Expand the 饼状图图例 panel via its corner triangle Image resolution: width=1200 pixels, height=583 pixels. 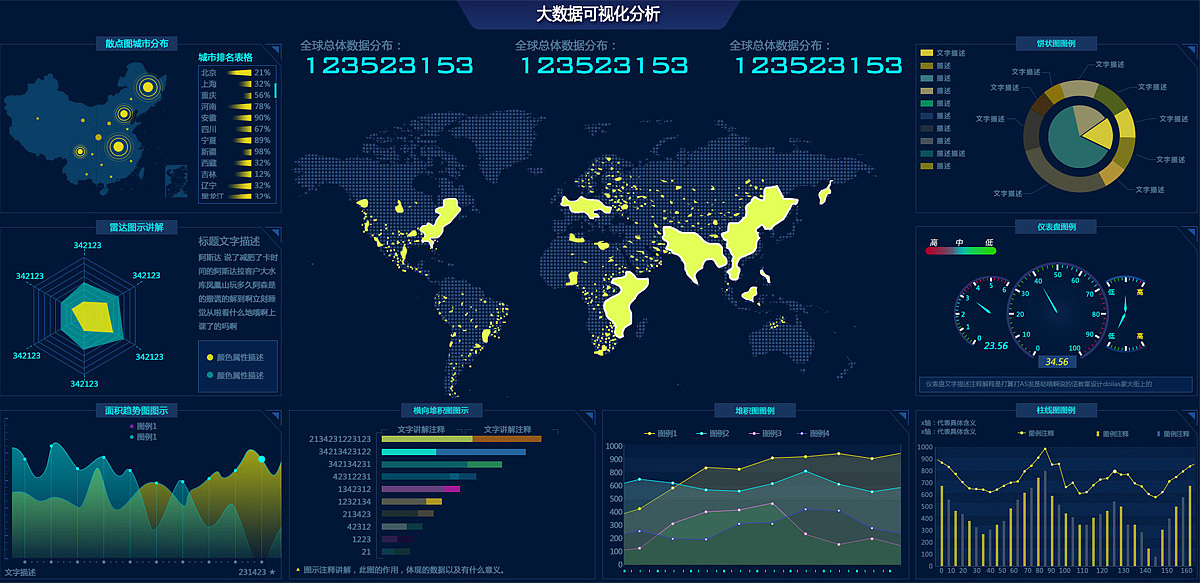pos(1188,50)
